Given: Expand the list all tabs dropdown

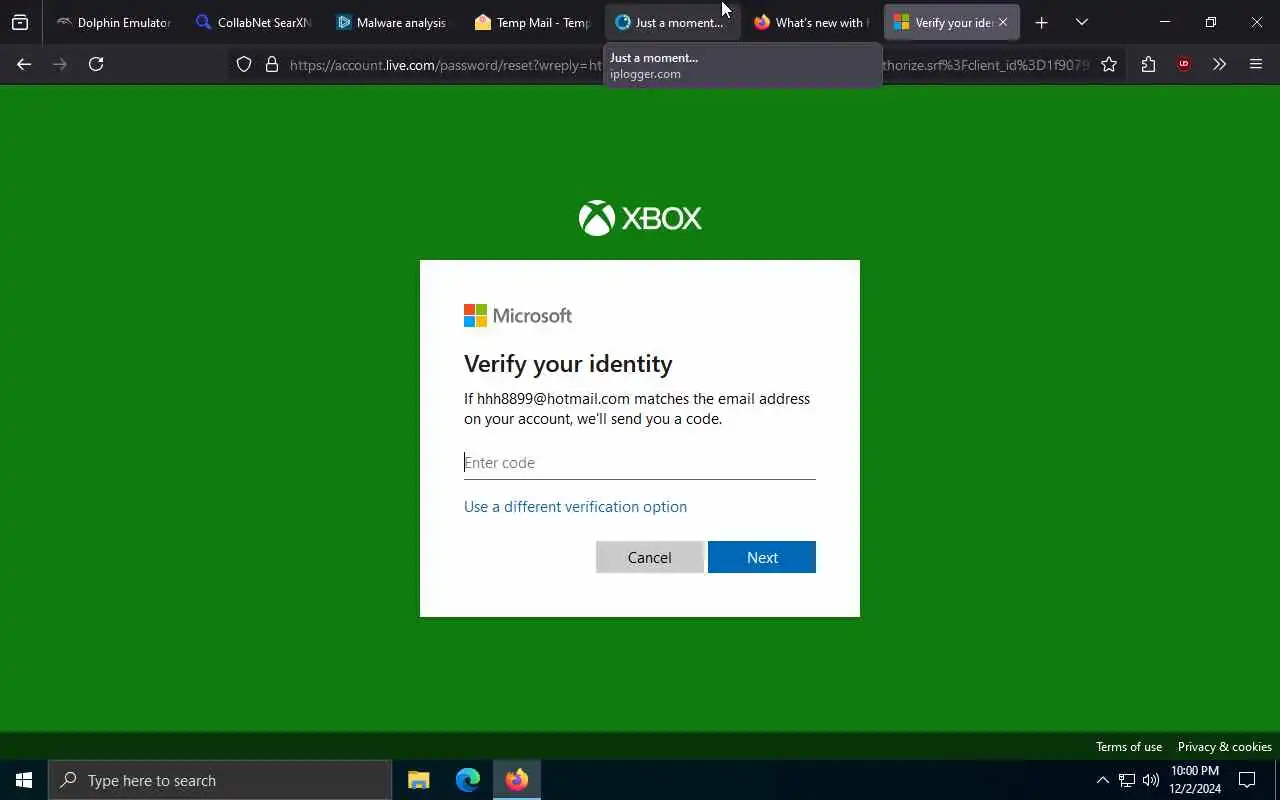Looking at the screenshot, I should (1082, 22).
